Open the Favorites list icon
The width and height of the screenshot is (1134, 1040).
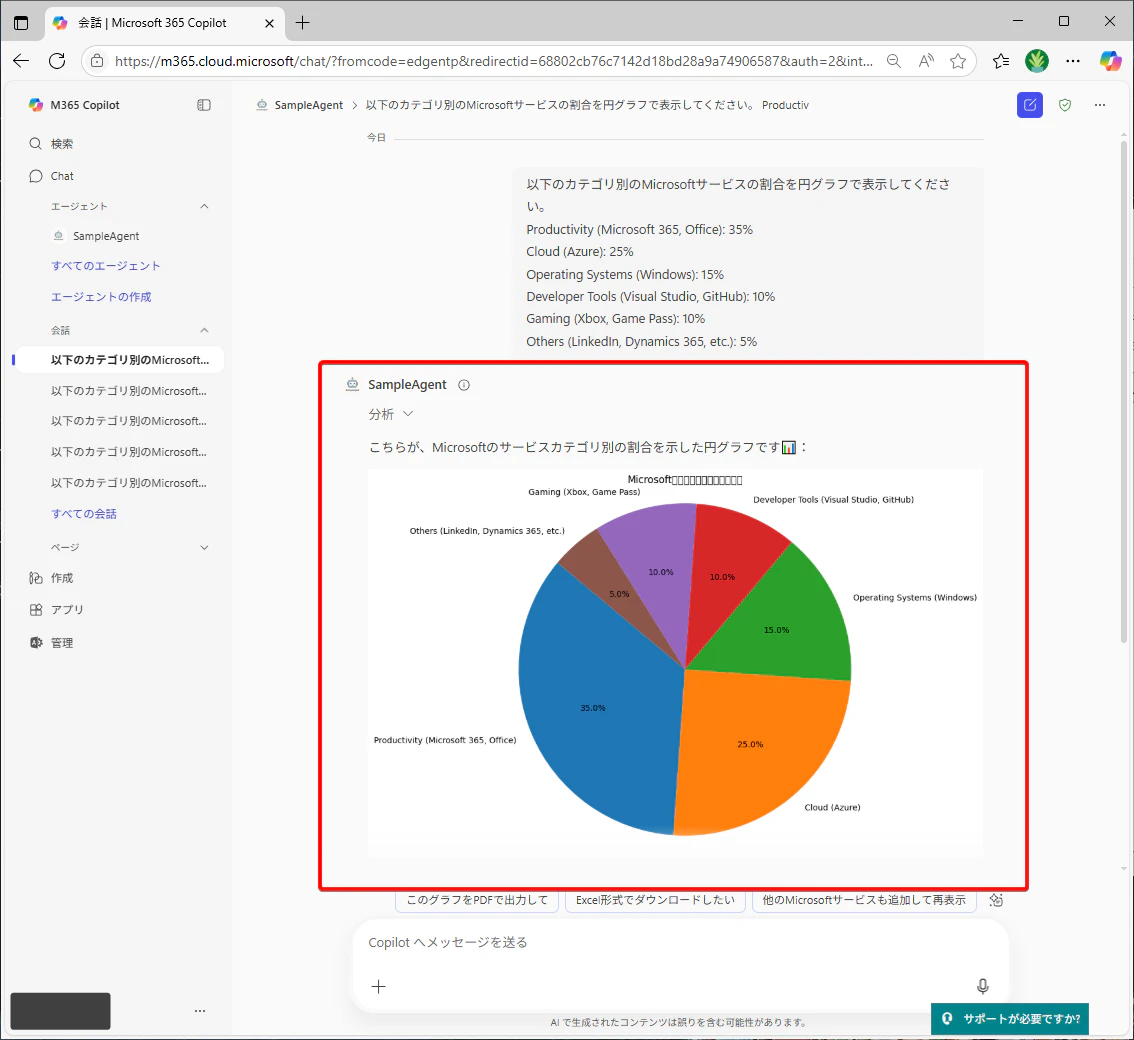tap(1001, 61)
